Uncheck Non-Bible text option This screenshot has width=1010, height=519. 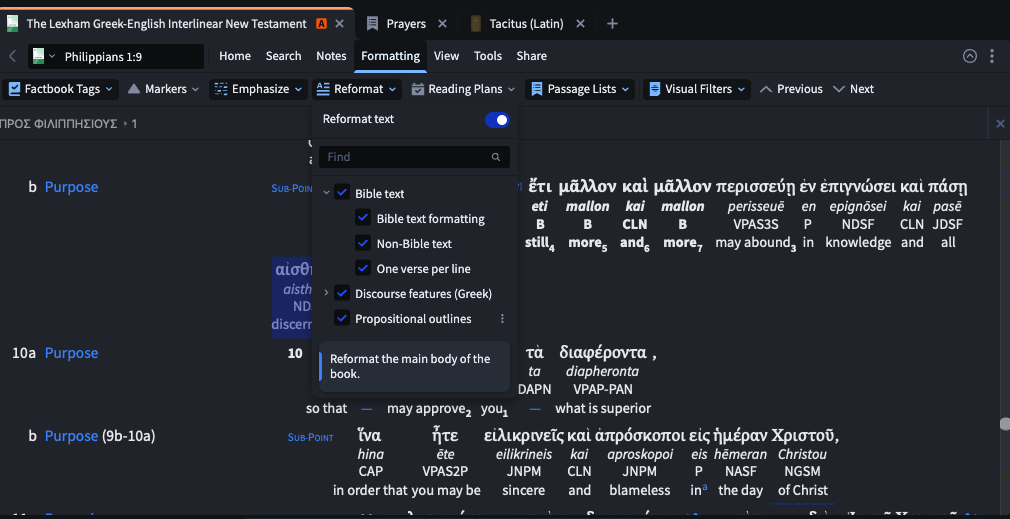tap(363, 243)
